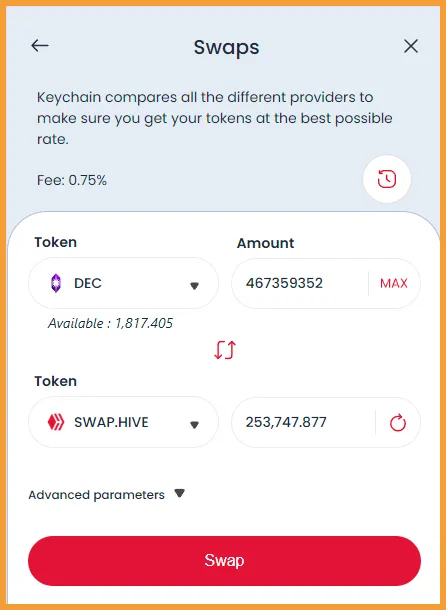Click the Fee: 0.75% text

coord(72,180)
